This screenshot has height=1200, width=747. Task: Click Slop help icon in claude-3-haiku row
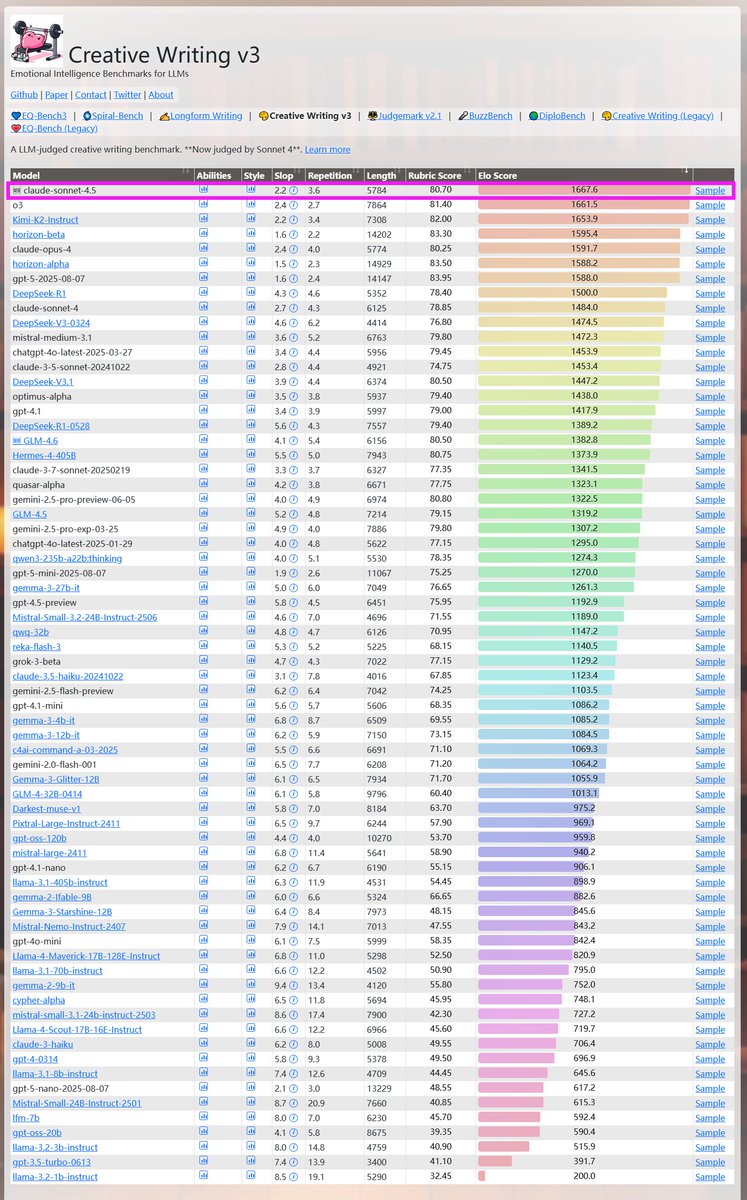[294, 1044]
